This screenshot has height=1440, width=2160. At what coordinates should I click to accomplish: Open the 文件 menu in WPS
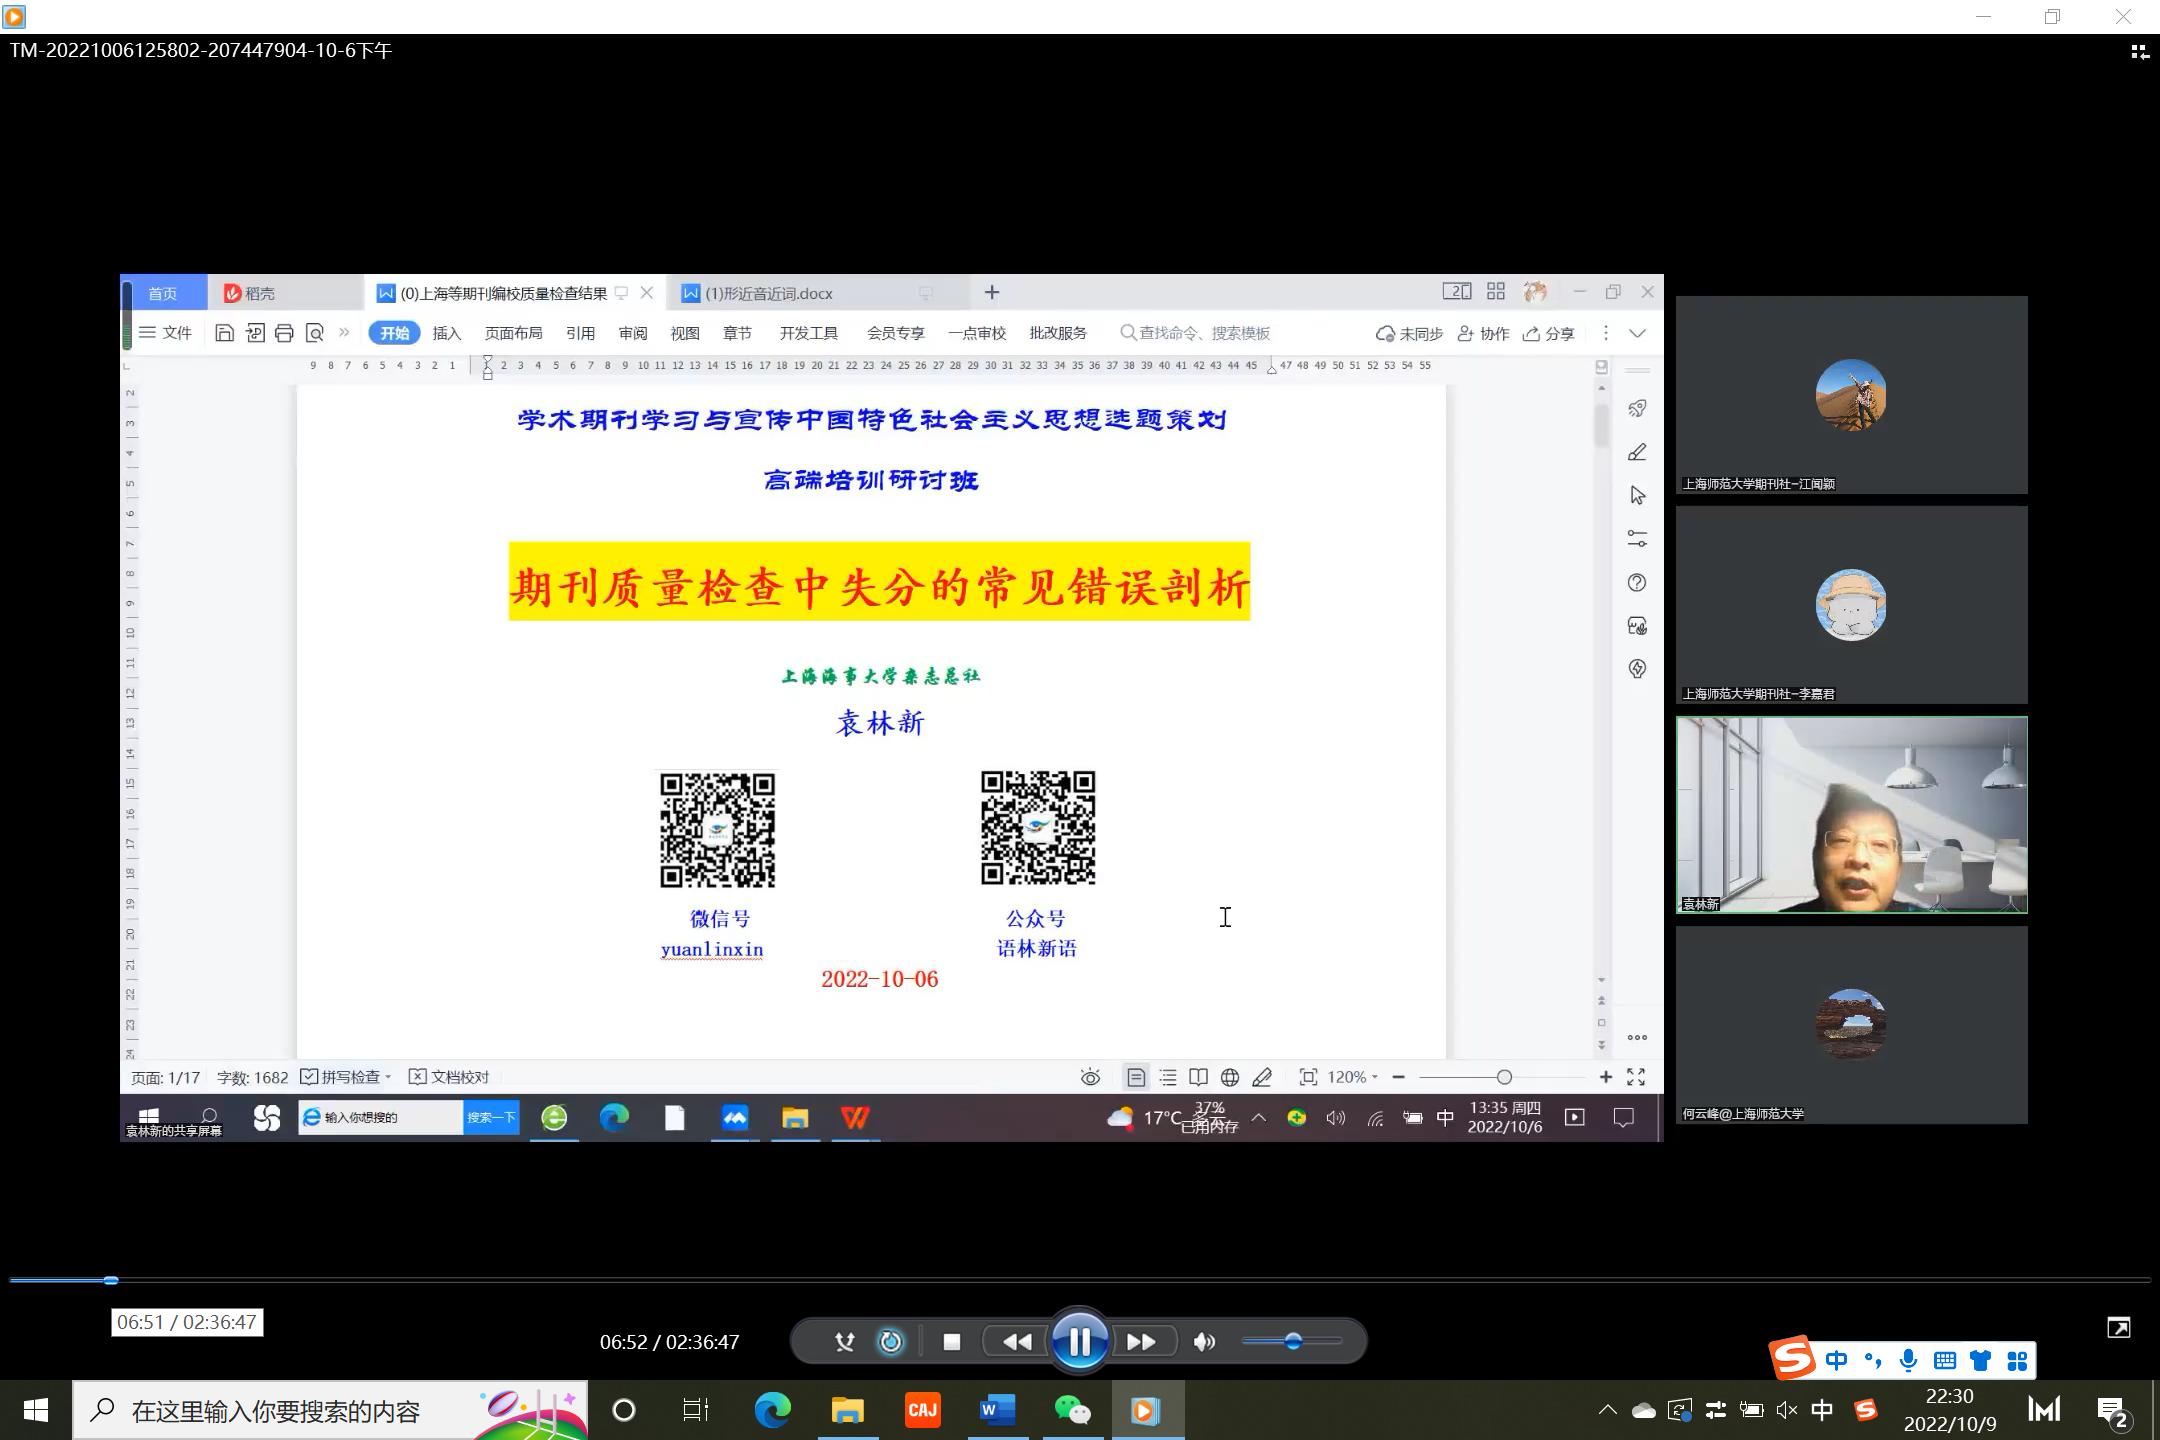point(166,333)
